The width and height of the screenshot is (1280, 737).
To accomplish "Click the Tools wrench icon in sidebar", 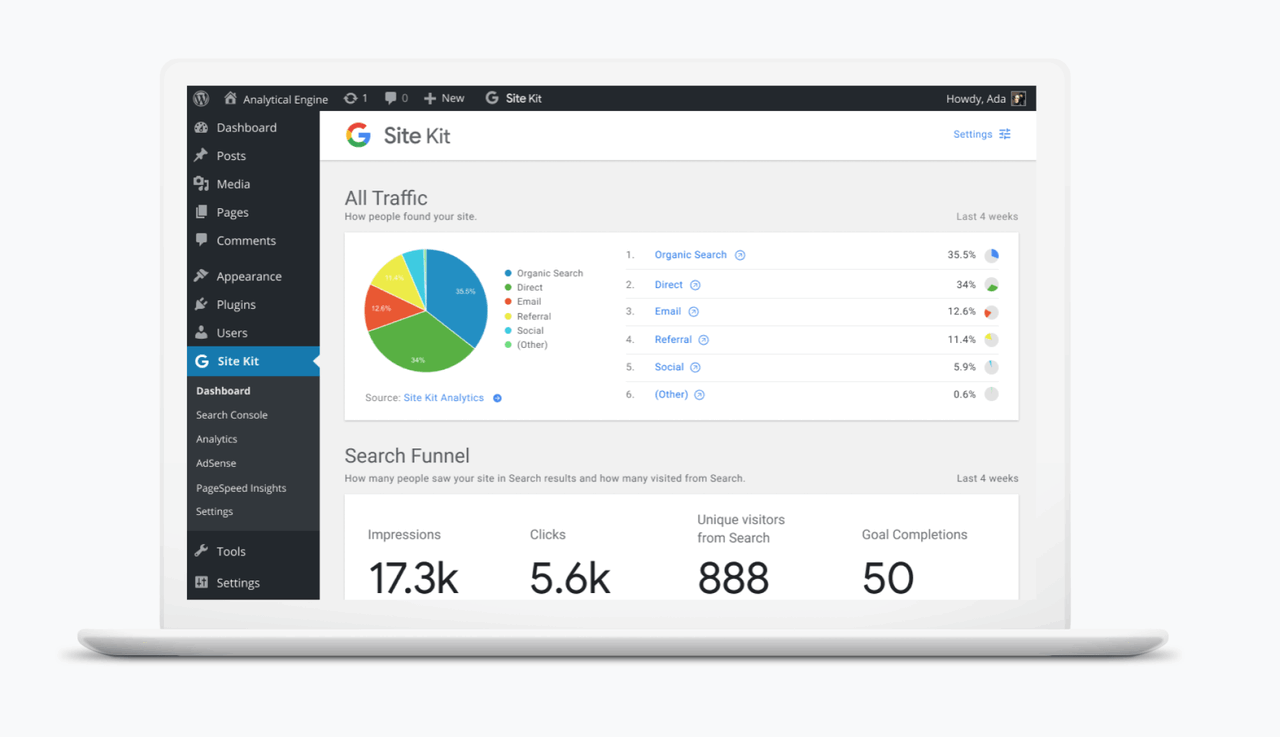I will 201,551.
